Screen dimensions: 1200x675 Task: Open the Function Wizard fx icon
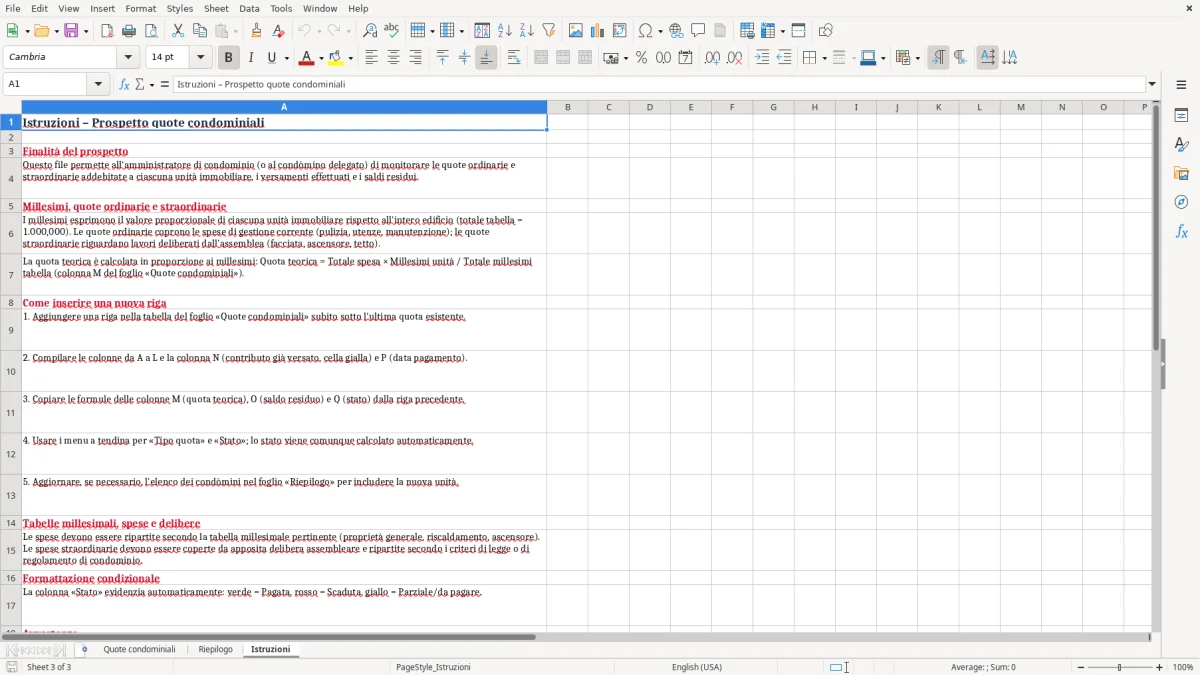point(124,85)
